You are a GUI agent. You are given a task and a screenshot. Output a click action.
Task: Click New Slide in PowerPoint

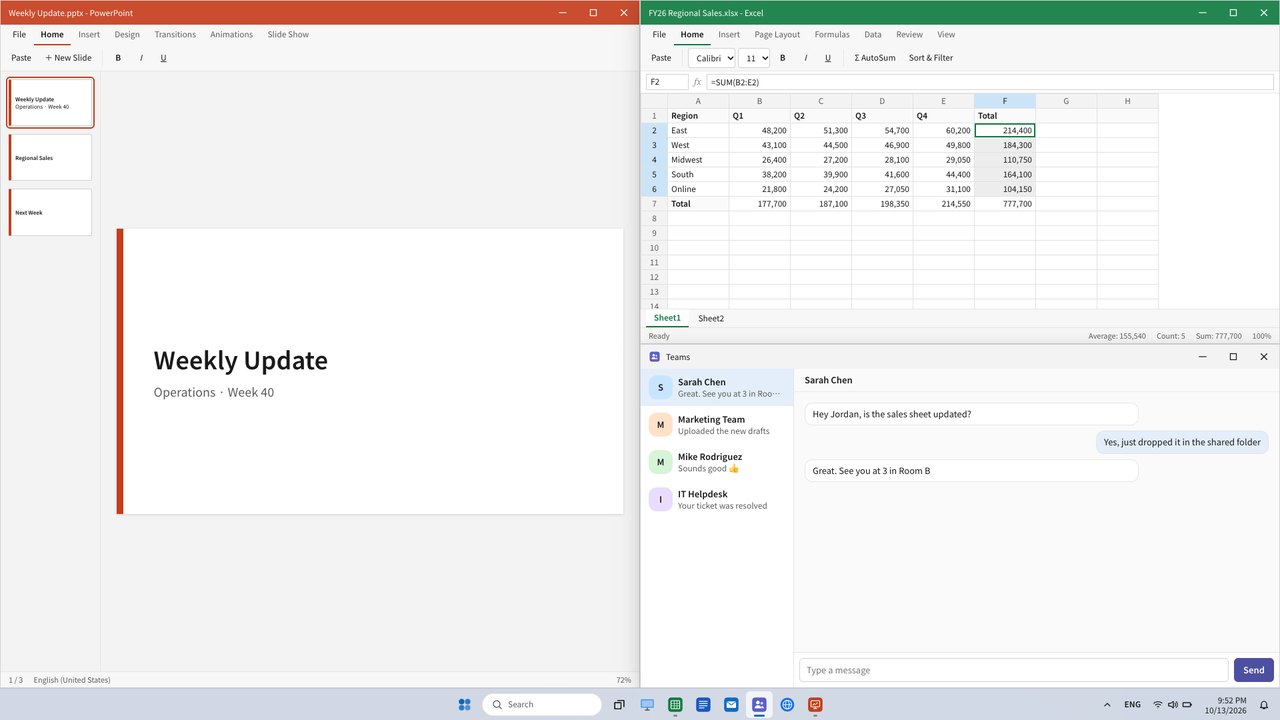pos(68,58)
